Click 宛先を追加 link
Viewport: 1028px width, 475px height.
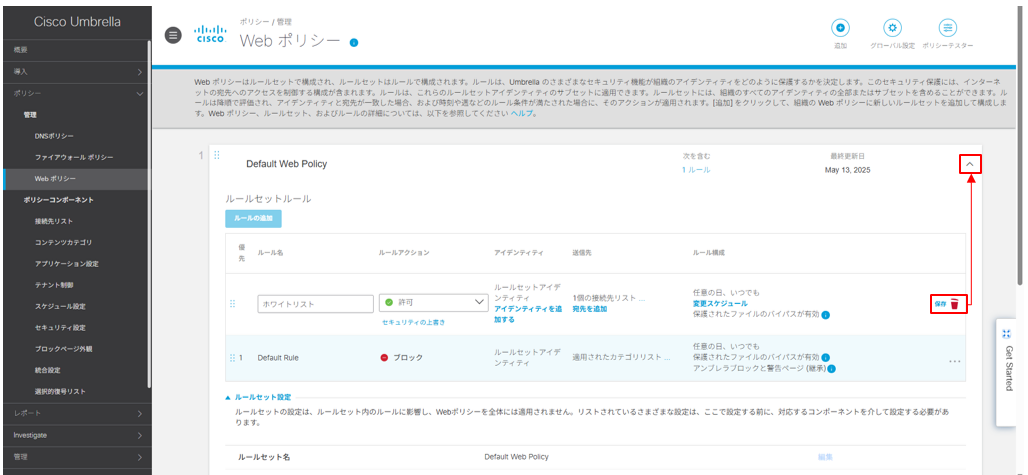click(x=589, y=309)
